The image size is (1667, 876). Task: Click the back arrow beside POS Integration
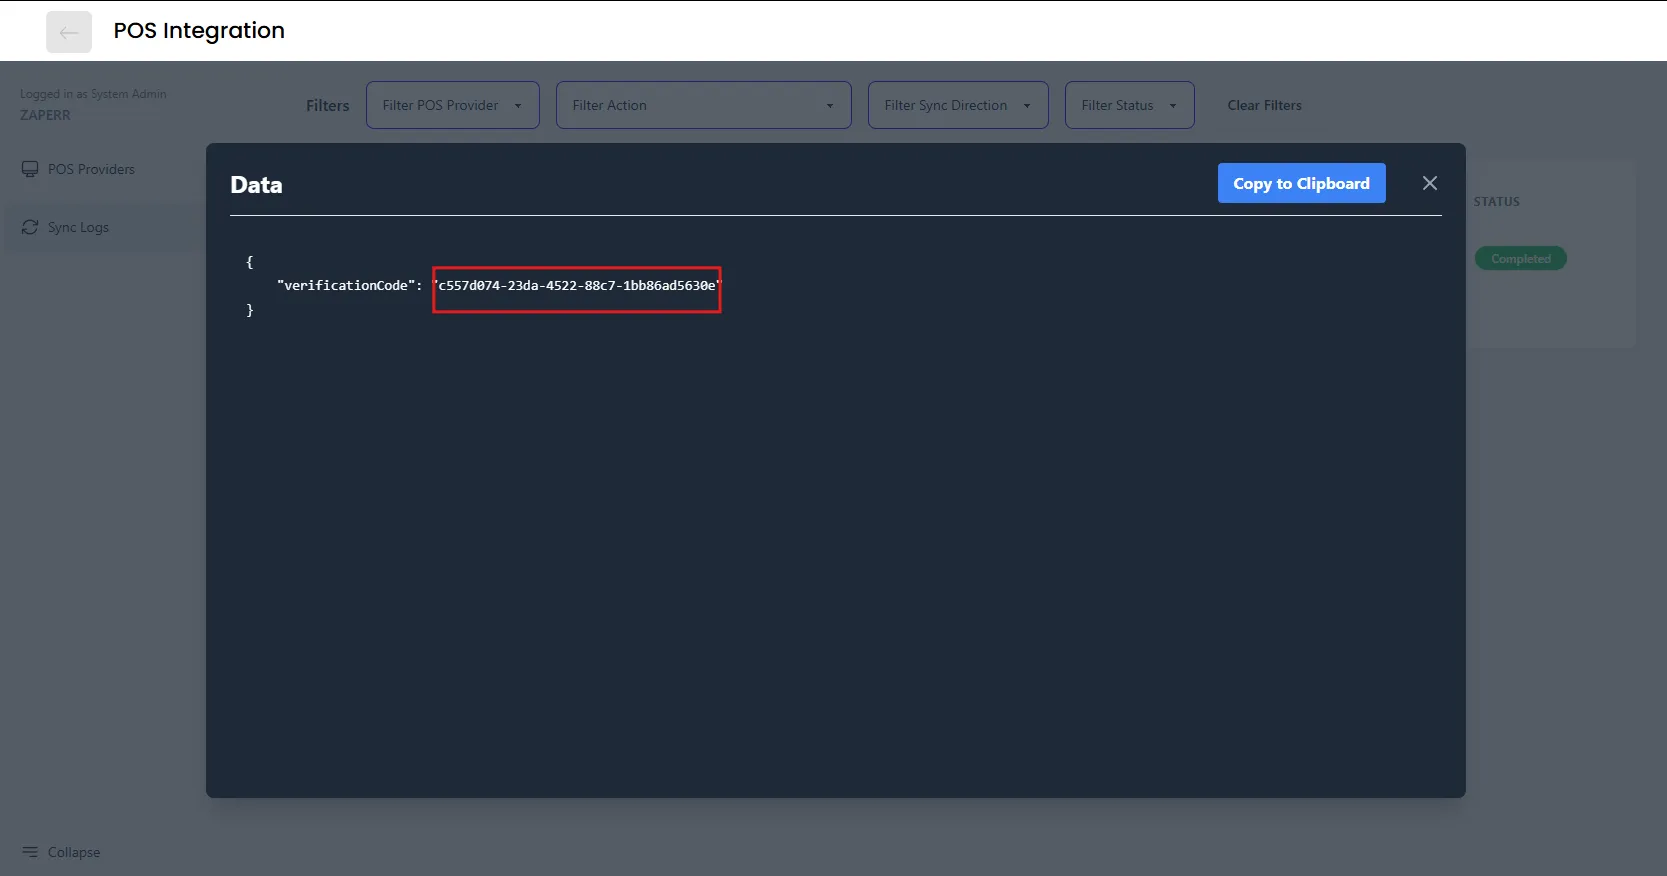(x=69, y=32)
